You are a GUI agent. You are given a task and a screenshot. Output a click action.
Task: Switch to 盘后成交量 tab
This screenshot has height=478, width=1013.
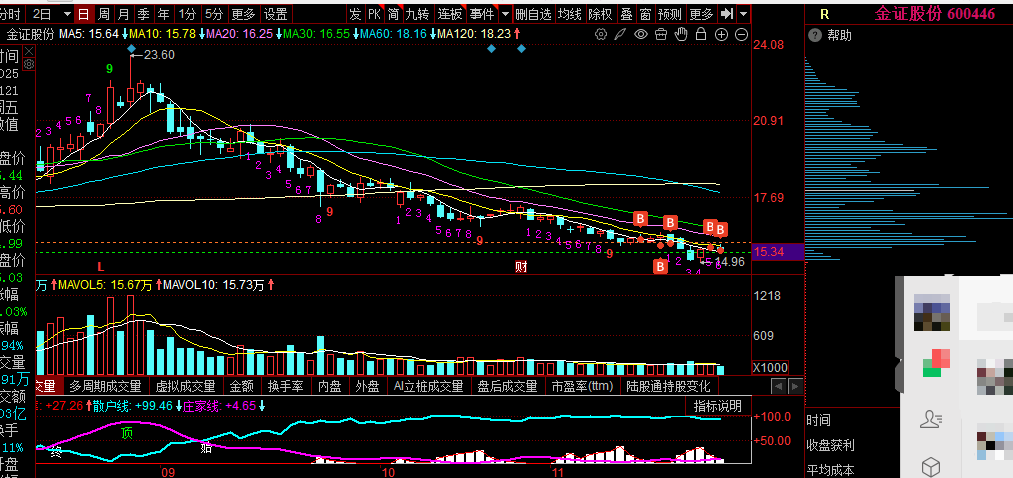click(x=508, y=386)
